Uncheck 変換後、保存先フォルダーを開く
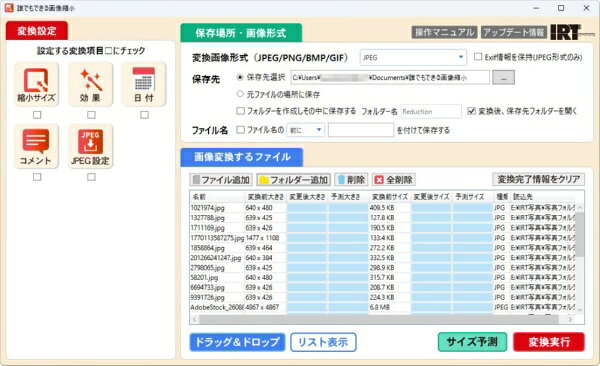Viewport: 600px width, 366px height. click(471, 111)
